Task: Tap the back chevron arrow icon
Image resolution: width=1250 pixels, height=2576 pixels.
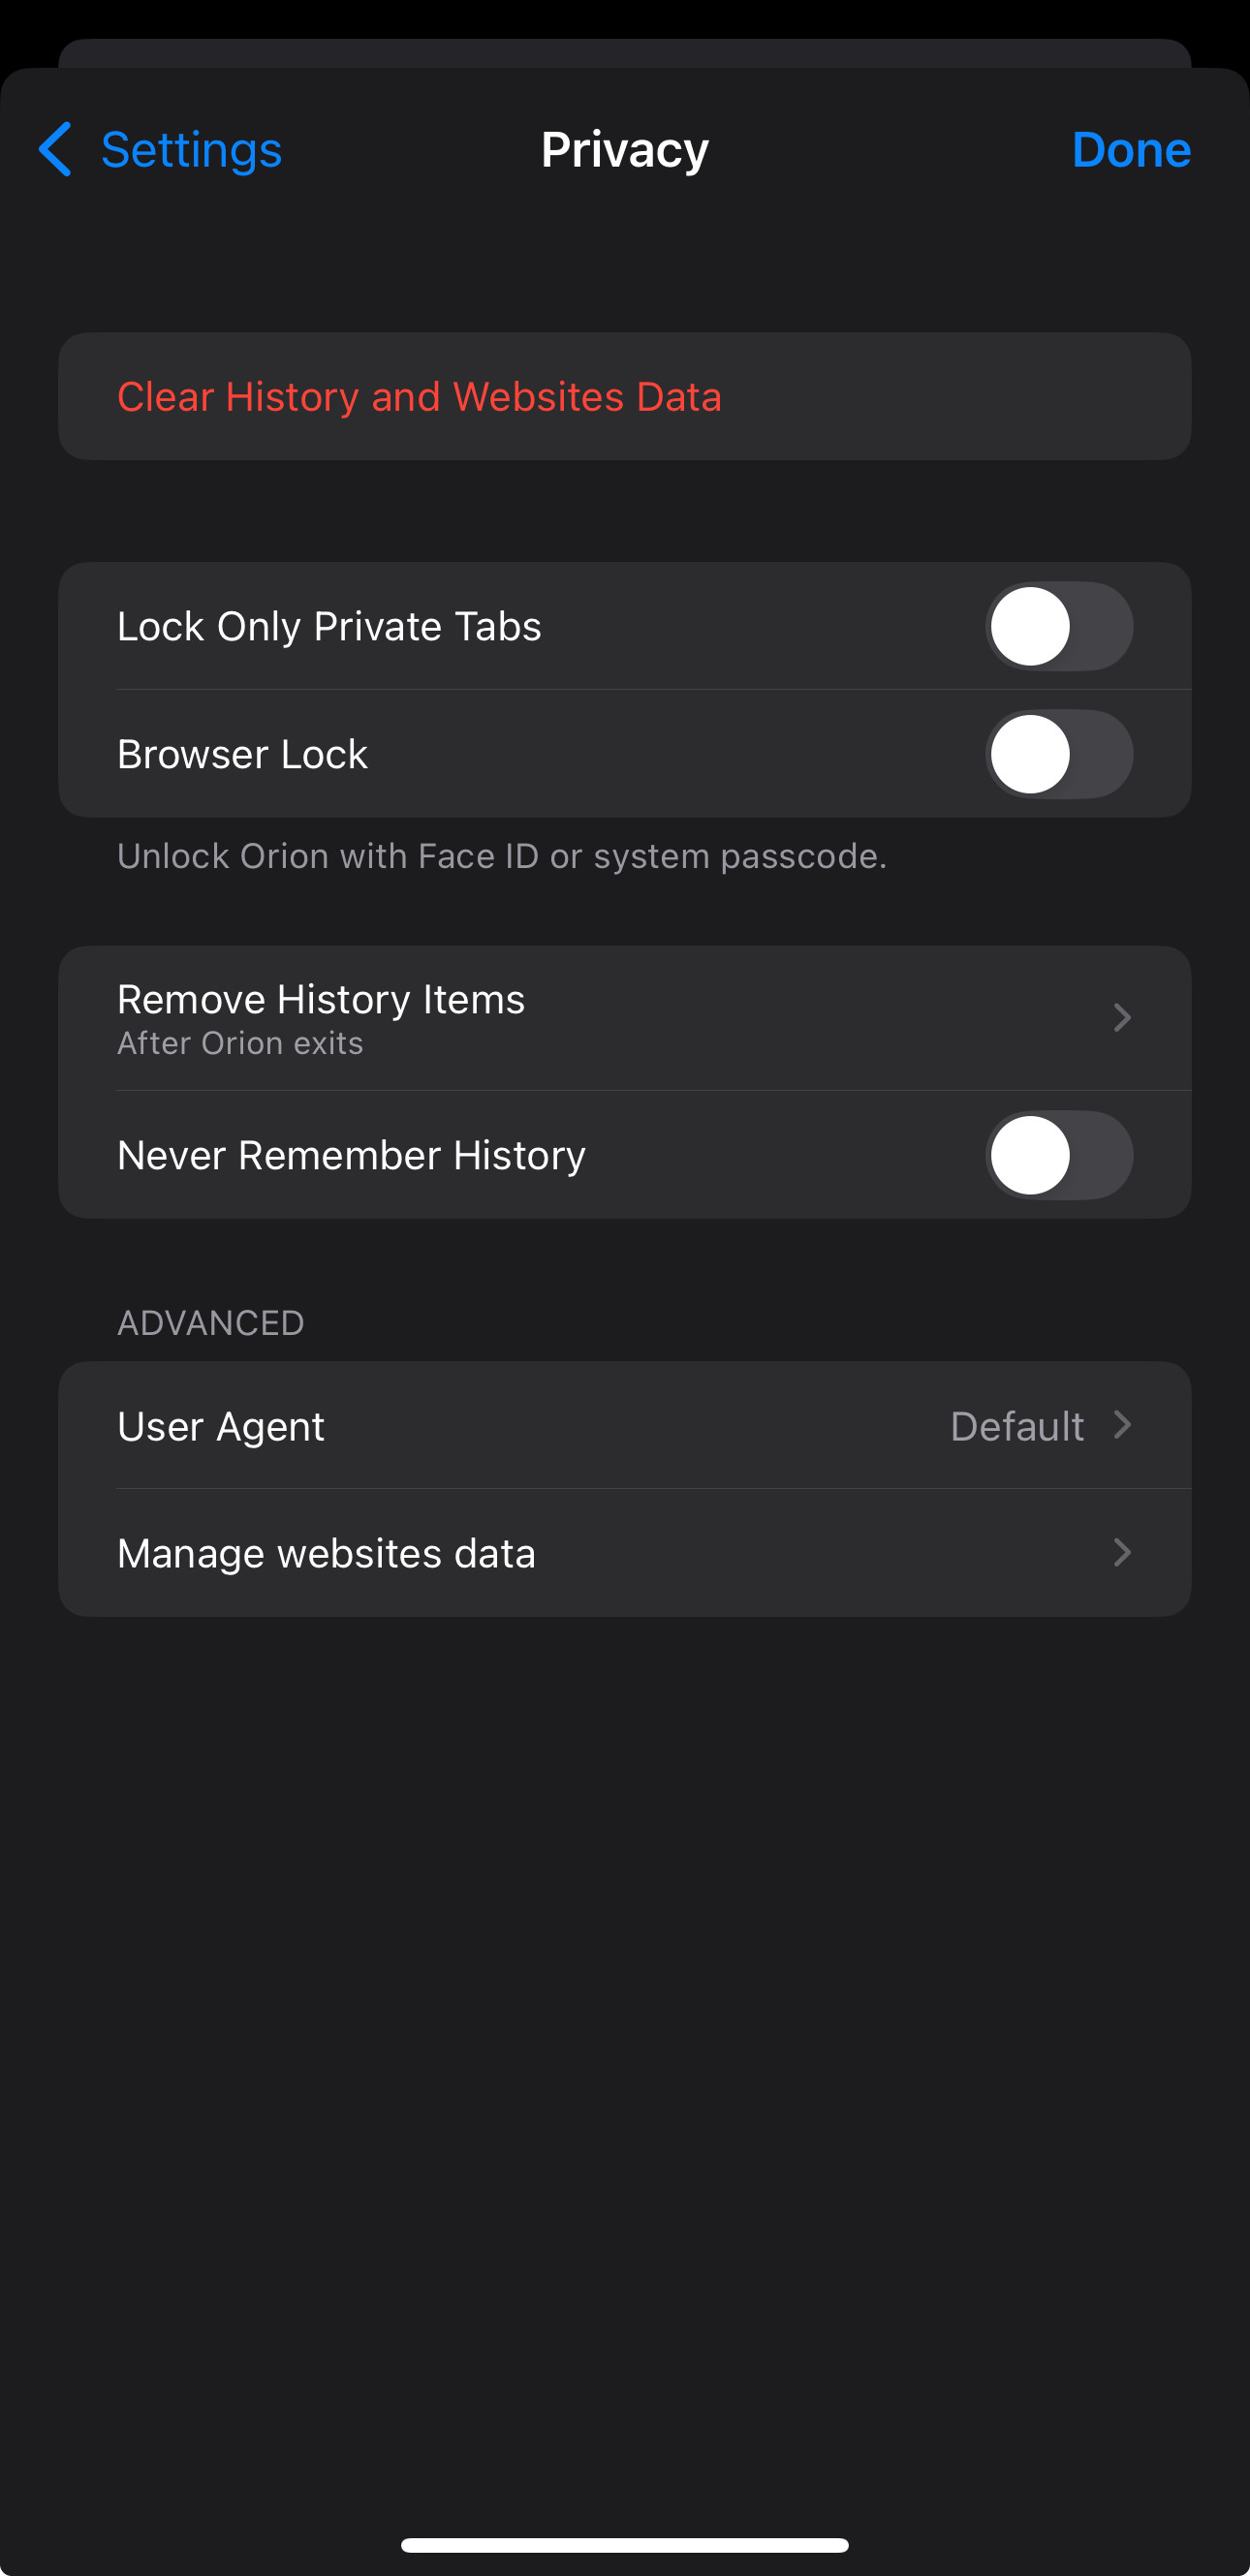Action: 56,150
